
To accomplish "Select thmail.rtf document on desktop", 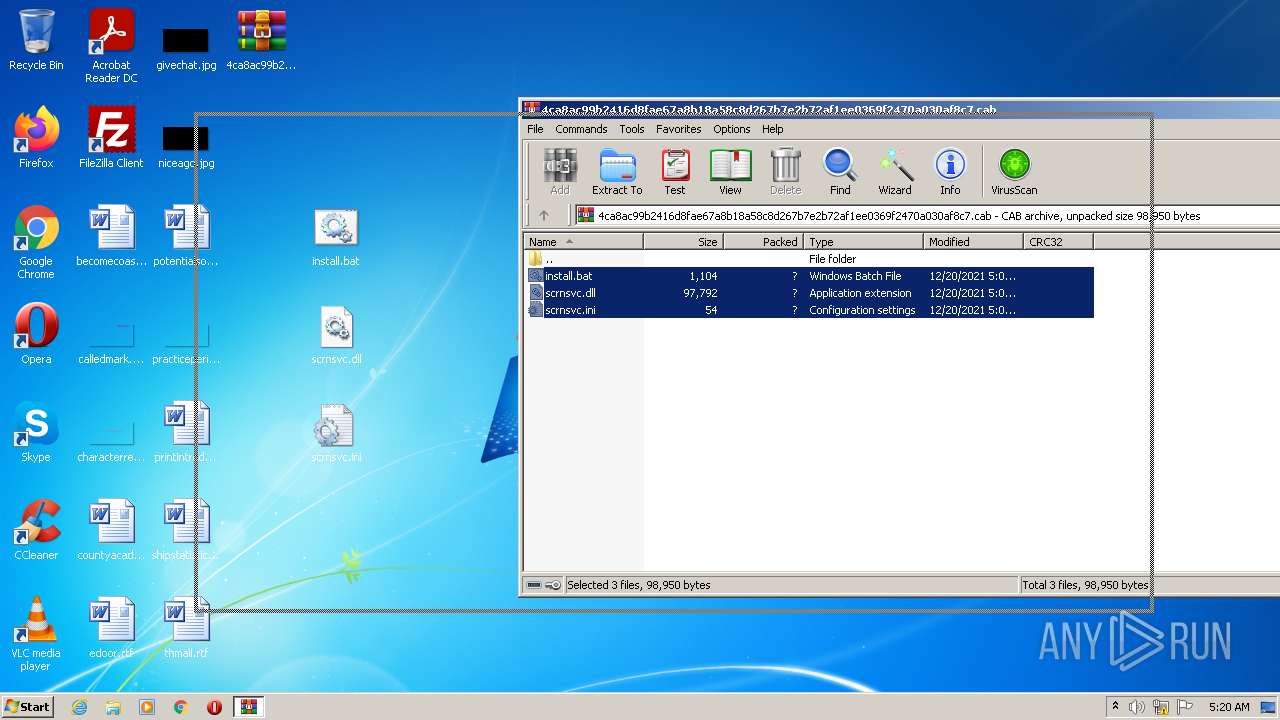I will tap(186, 628).
